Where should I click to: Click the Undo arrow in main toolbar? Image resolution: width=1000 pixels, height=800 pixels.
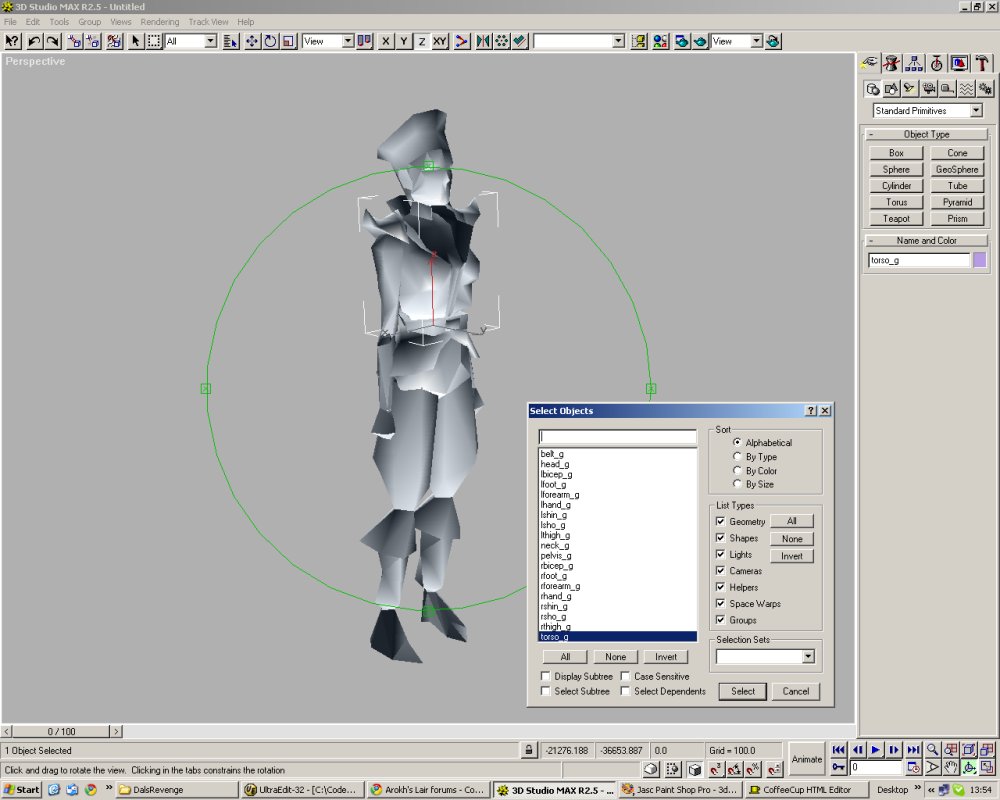tap(34, 41)
